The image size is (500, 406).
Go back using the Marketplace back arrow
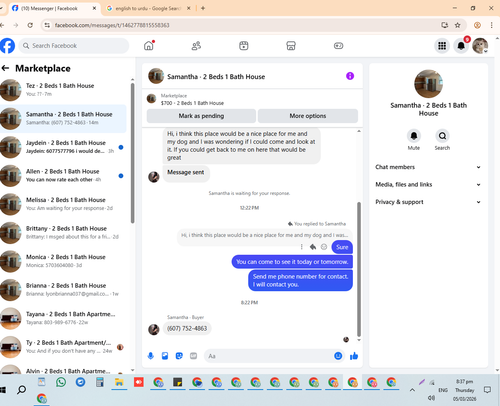5,68
